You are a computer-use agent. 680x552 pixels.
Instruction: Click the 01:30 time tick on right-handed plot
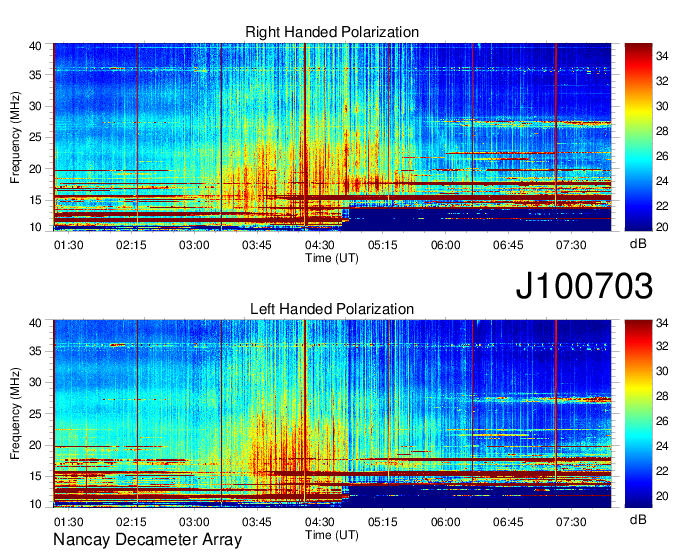pos(69,245)
